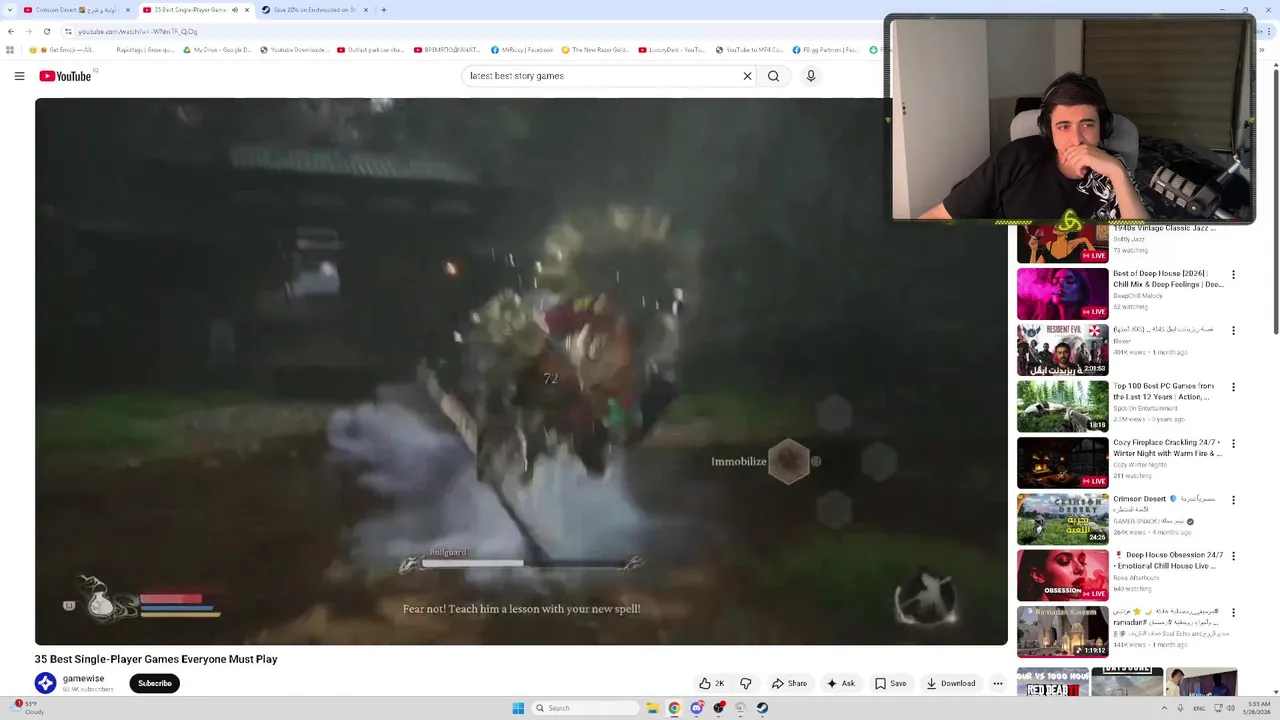Open options menu for Ramadan Kareem video
Screen dimensions: 1280x720
[1233, 612]
